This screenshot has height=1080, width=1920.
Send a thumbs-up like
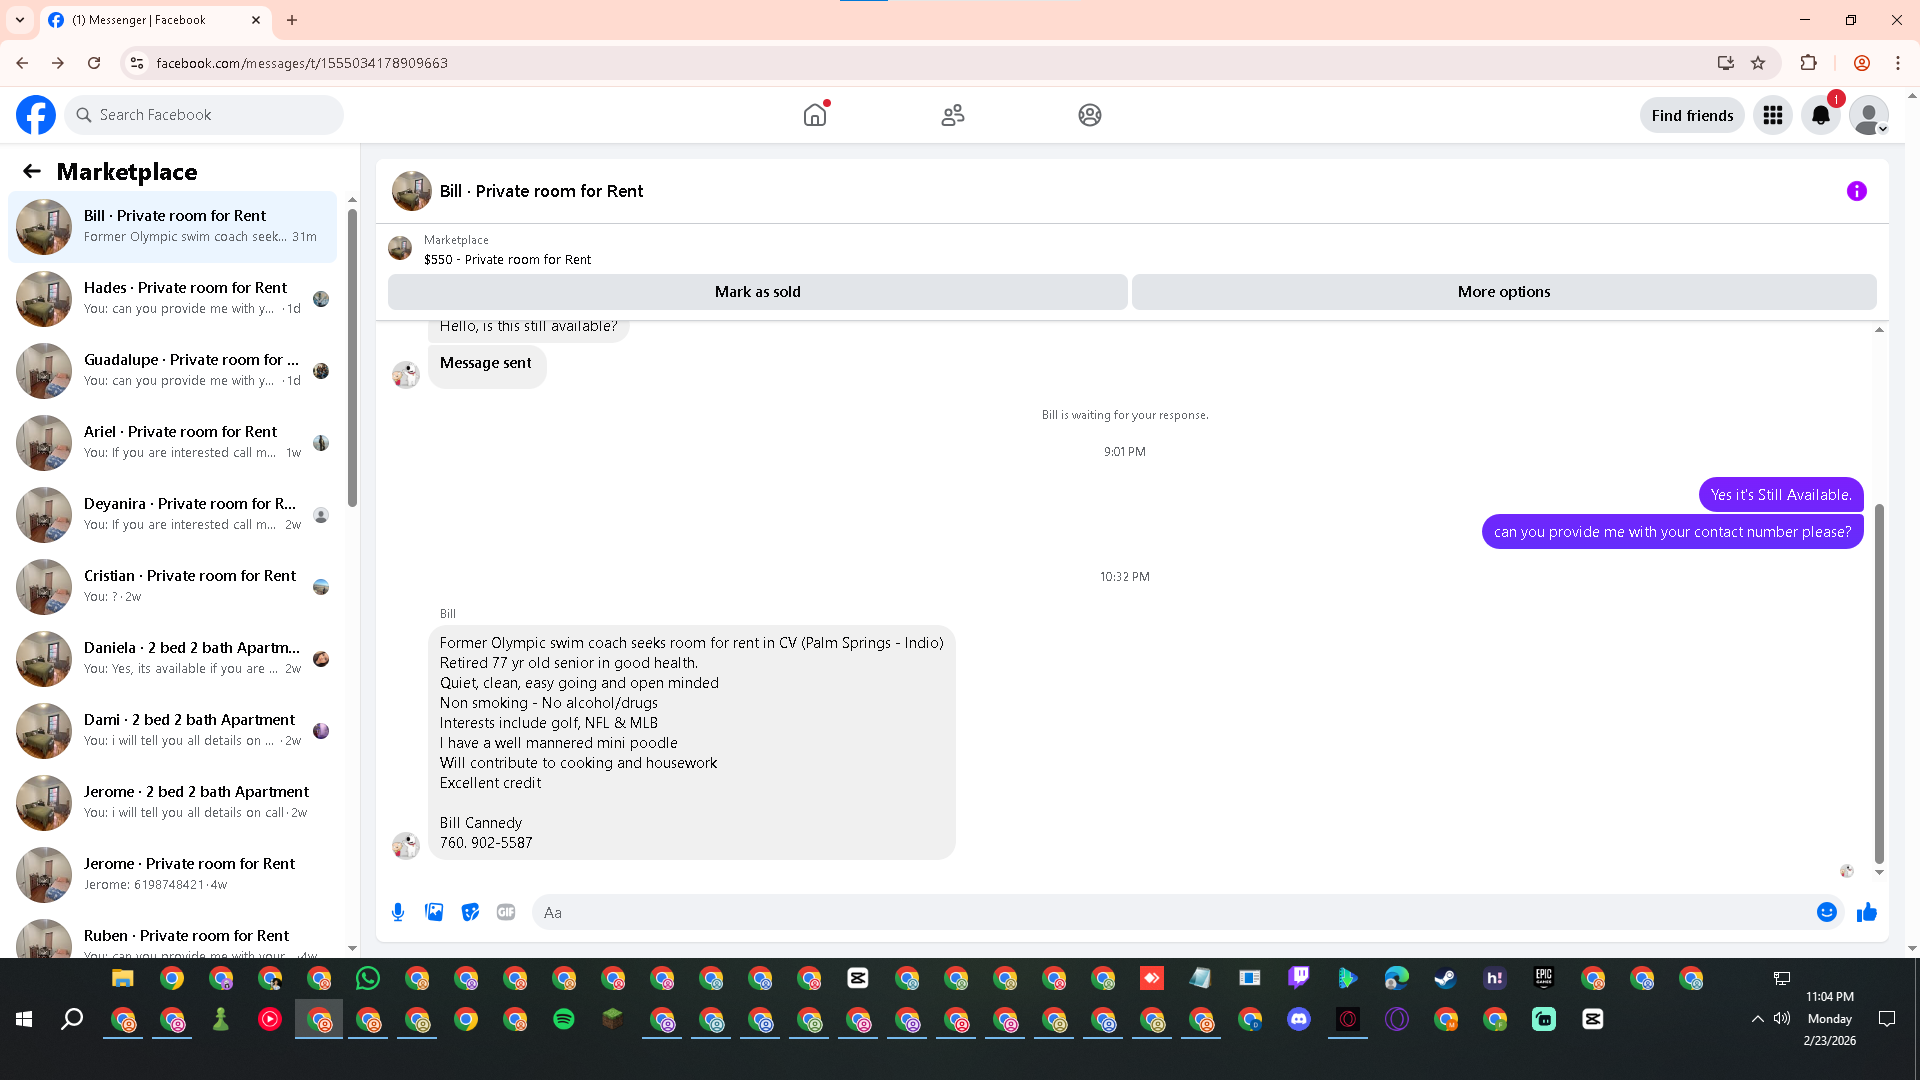point(1866,912)
